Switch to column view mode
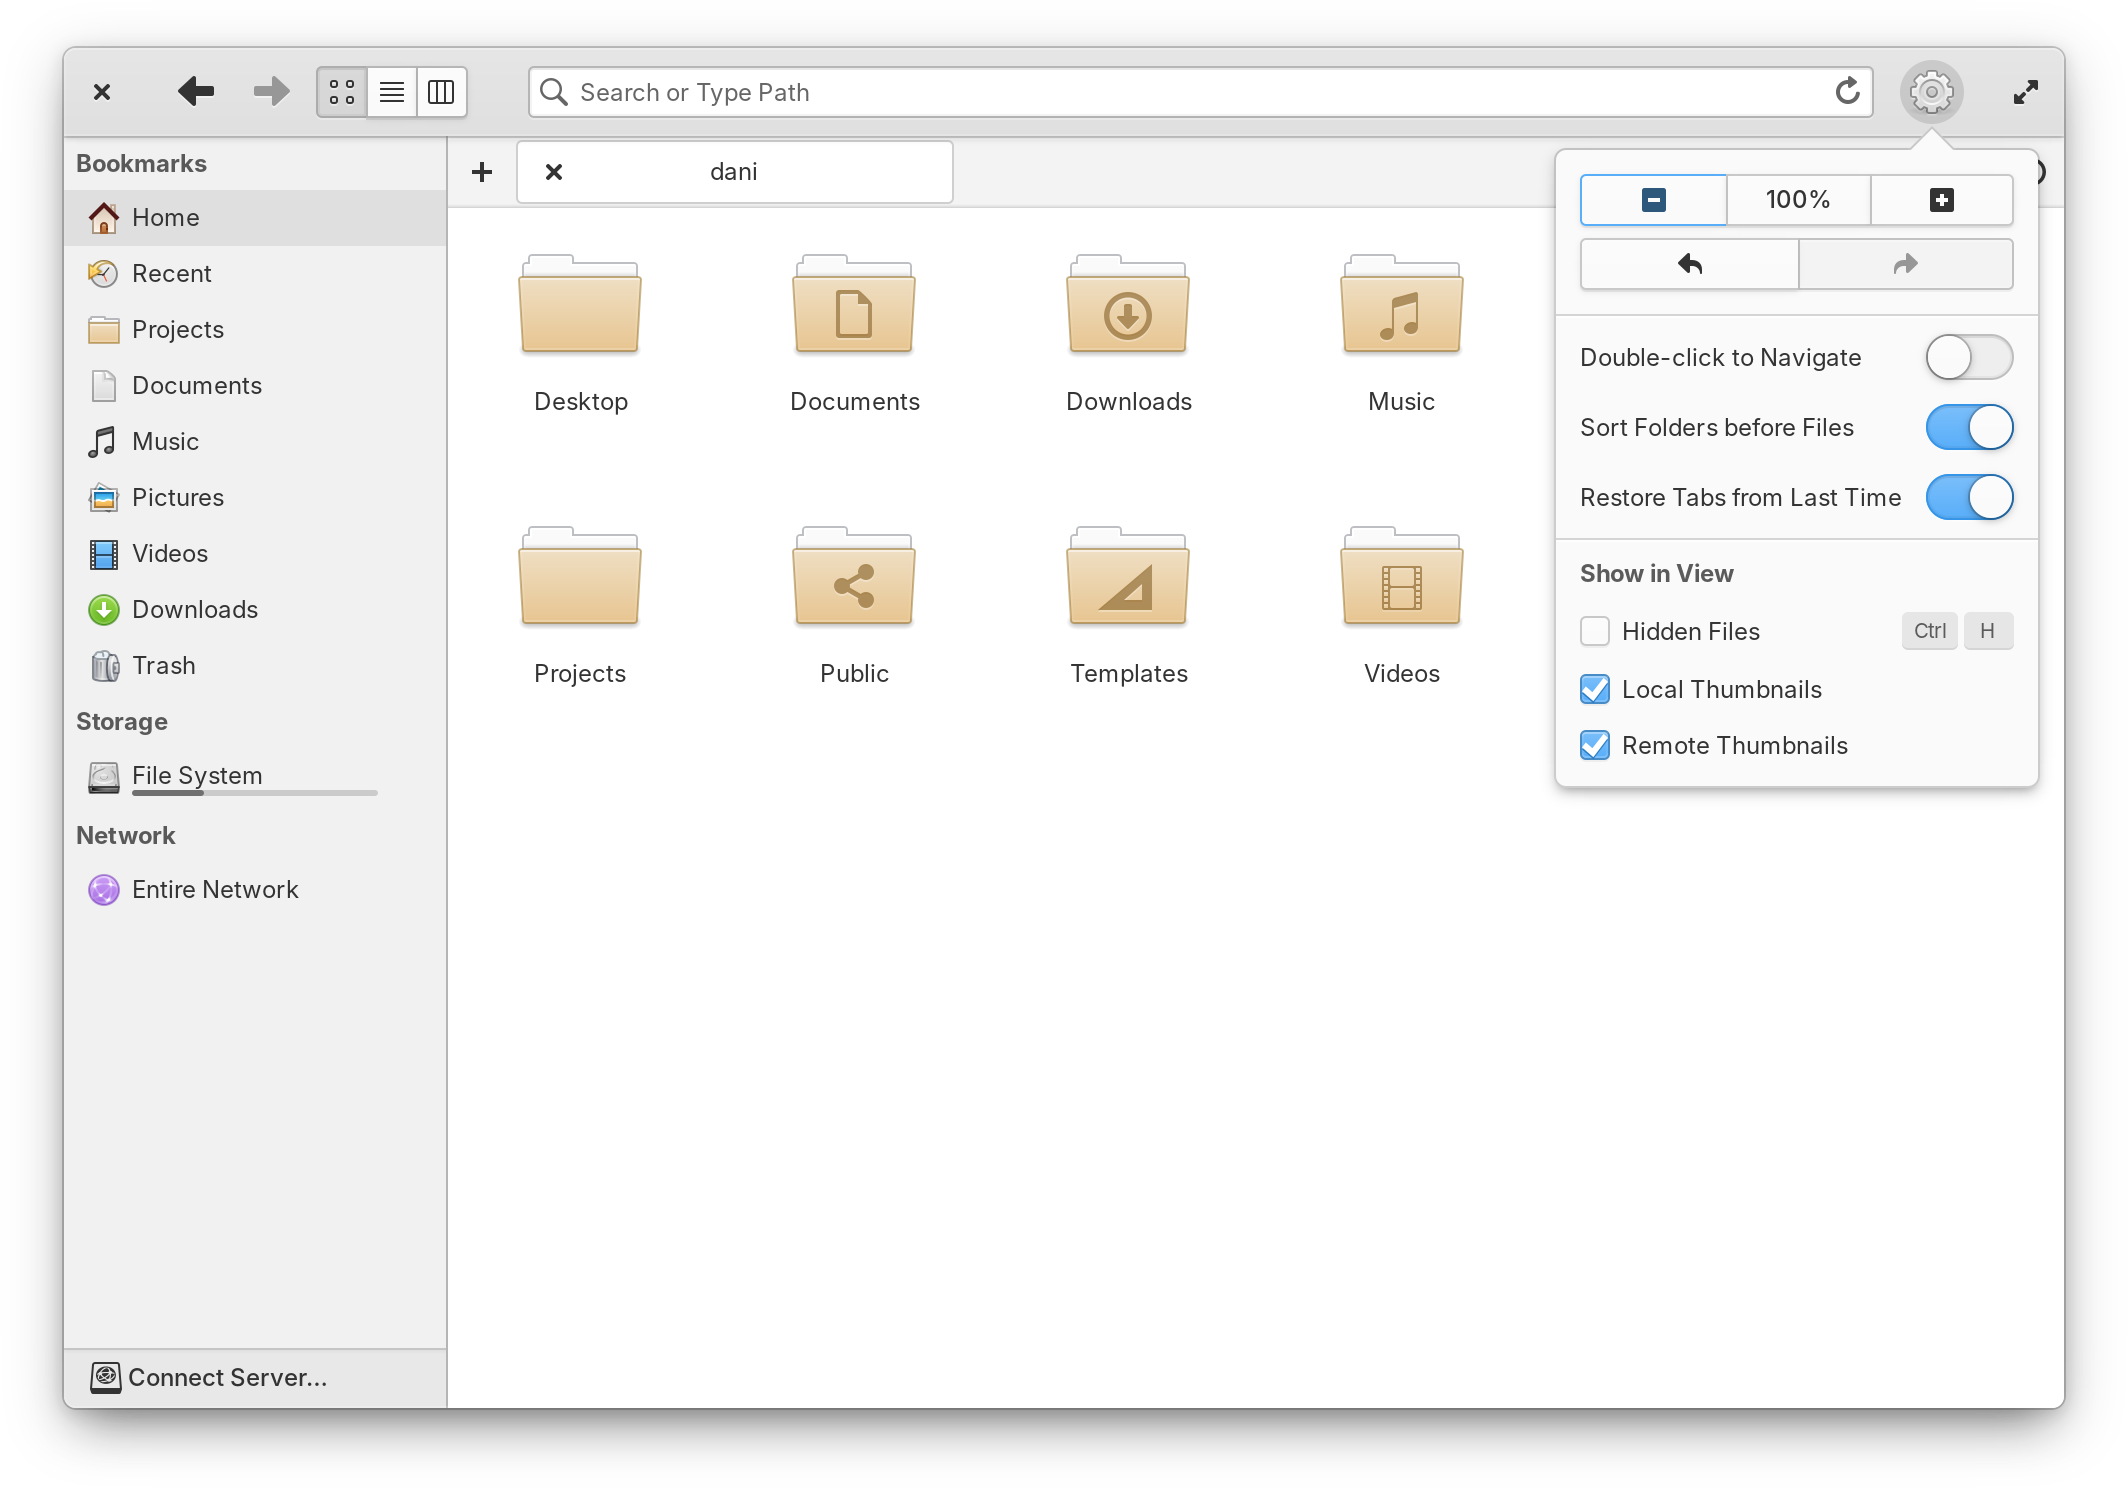2128x1488 pixels. click(441, 91)
